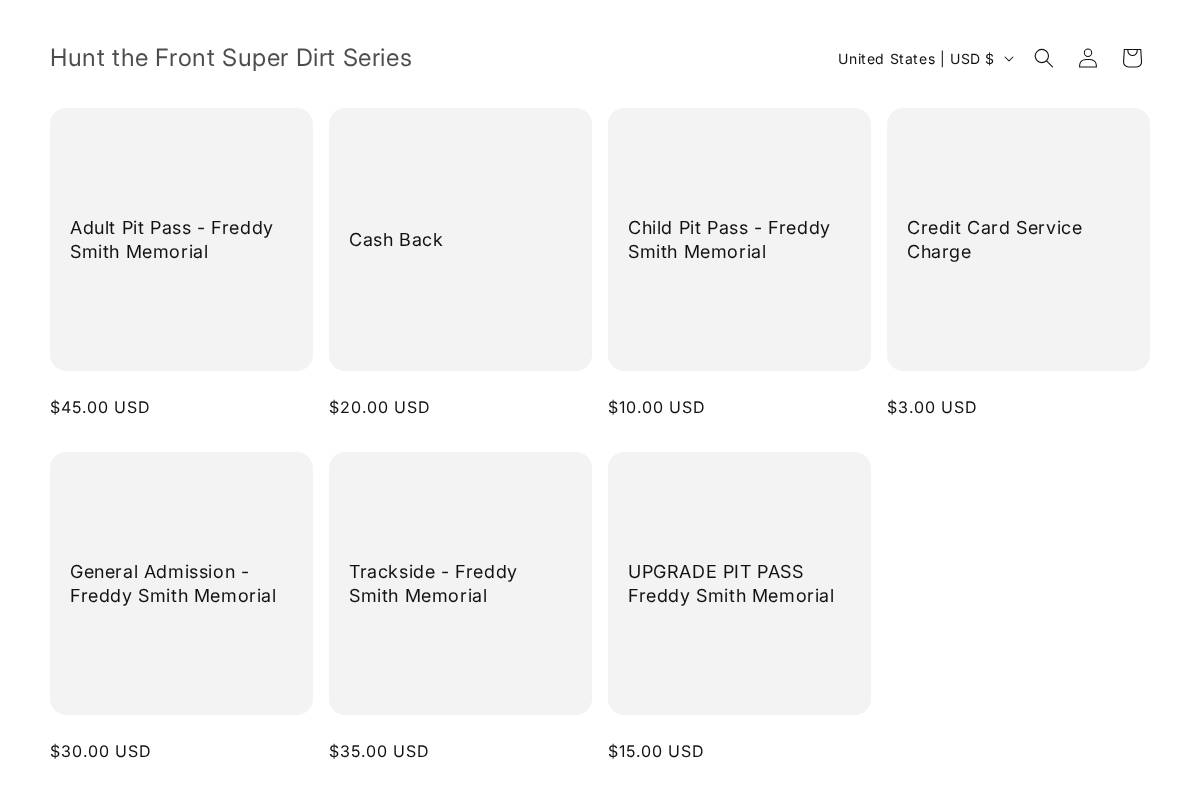Open the Adult Pit Pass - Freddy Smith Memorial product

171,239
